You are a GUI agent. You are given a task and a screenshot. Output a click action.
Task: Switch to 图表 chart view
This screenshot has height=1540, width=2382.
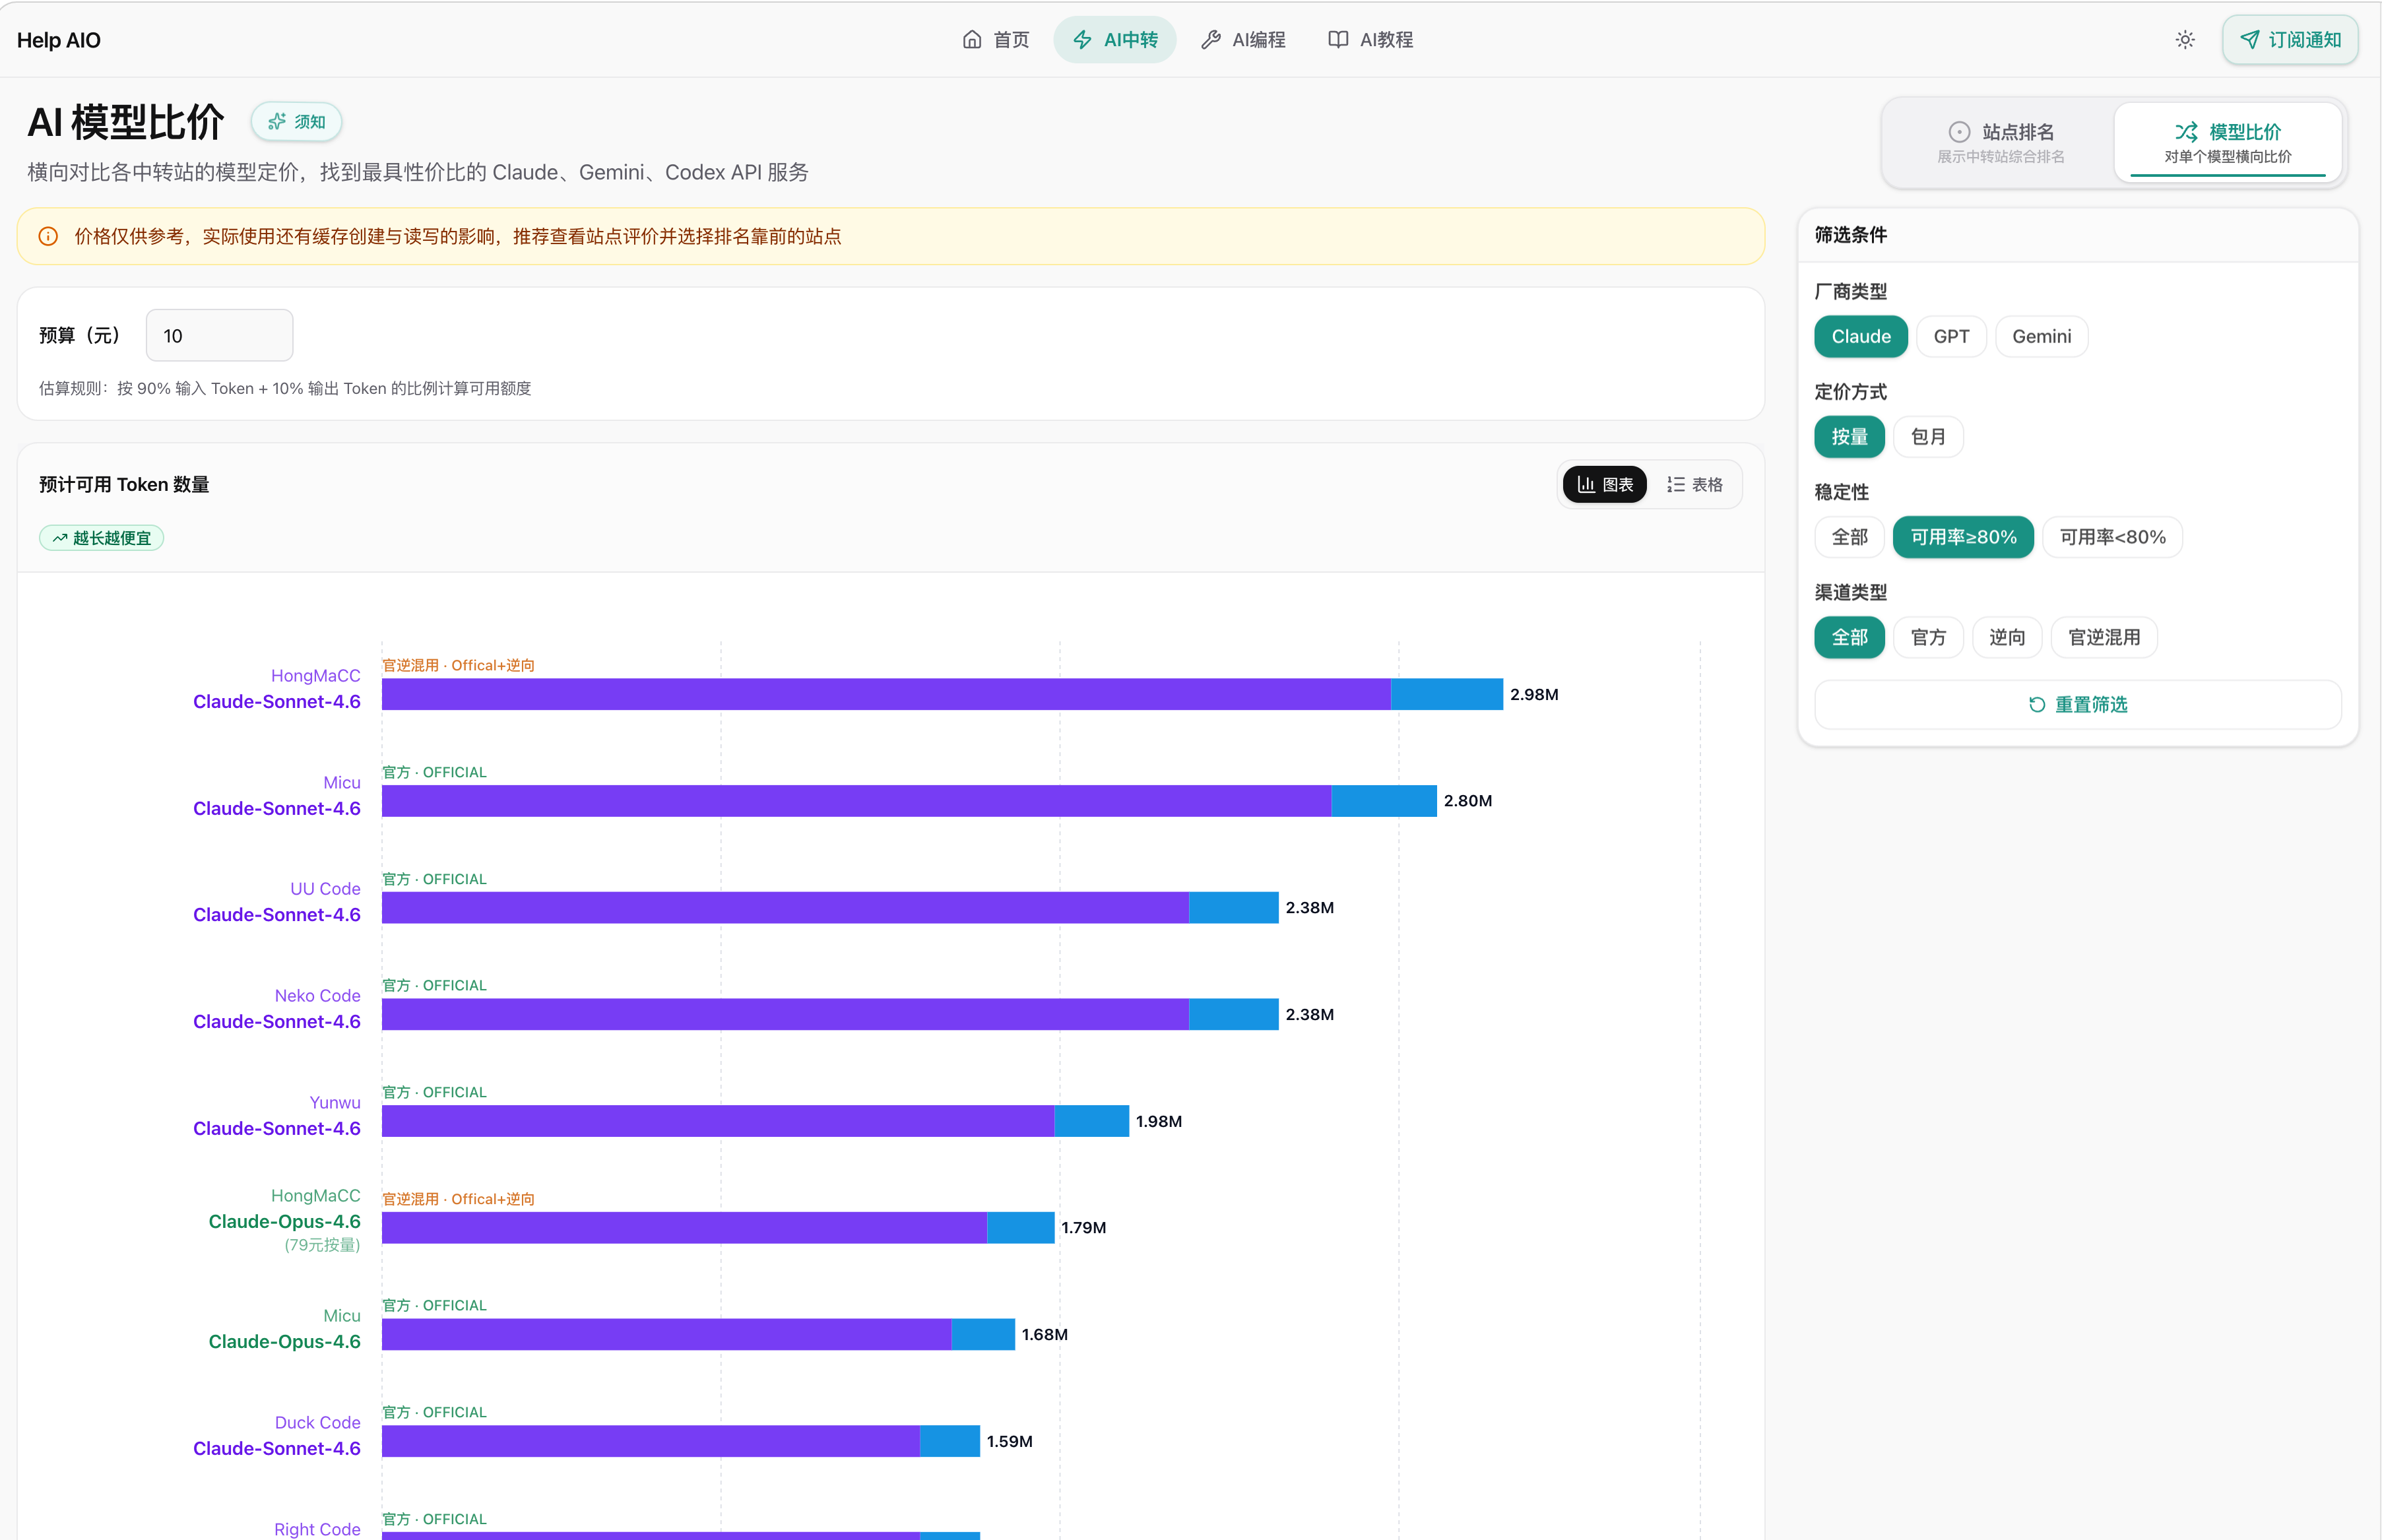1604,485
